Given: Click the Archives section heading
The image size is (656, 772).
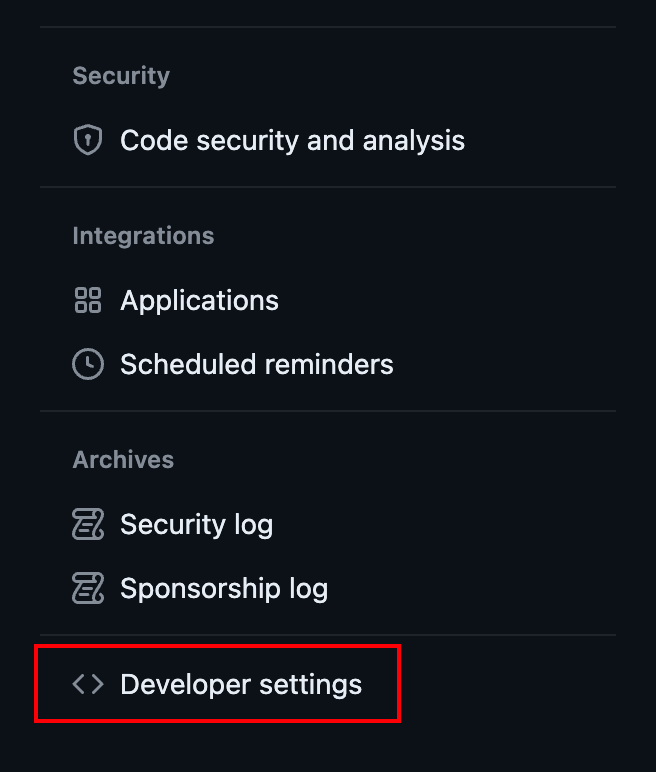Looking at the screenshot, I should pos(123,460).
